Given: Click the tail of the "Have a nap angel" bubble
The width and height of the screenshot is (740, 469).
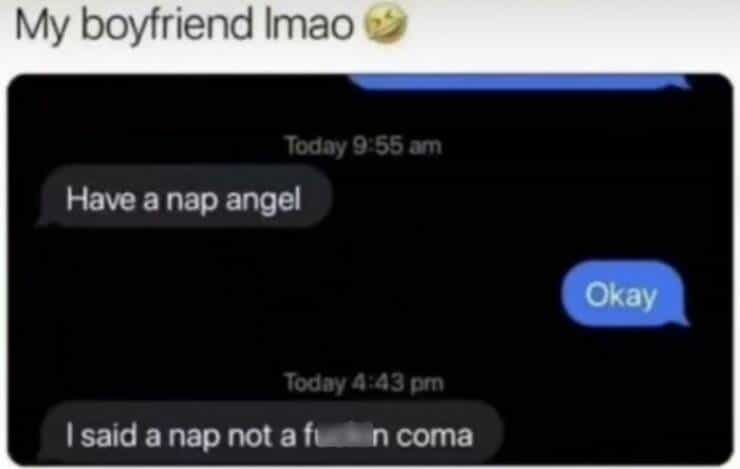Looking at the screenshot, I should [x=44, y=219].
